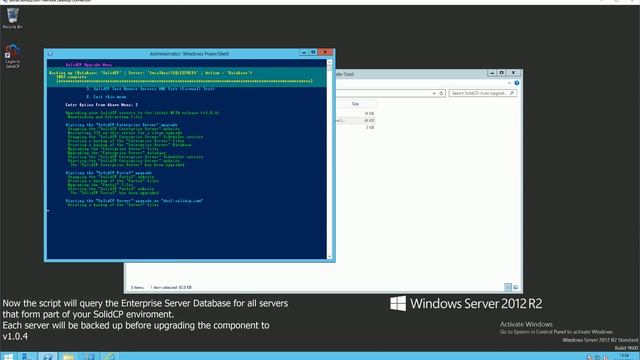
Task: Select the highlighted 40 KB file row in Explorer
Action: pyautogui.click(x=355, y=120)
